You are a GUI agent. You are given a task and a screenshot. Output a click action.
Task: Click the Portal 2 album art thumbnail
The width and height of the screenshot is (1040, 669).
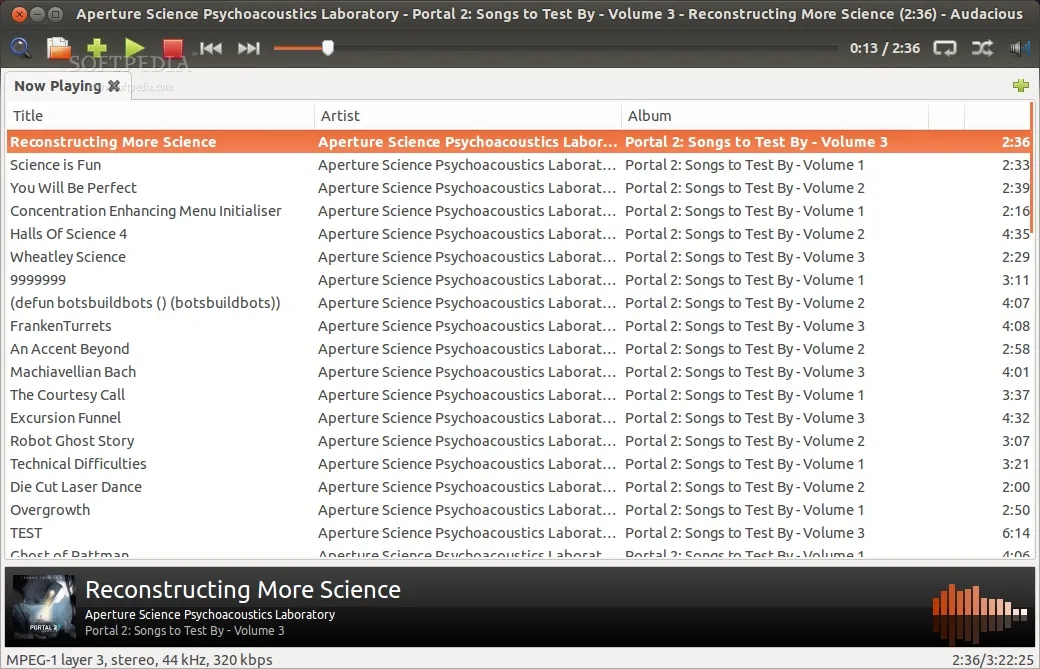coord(43,607)
